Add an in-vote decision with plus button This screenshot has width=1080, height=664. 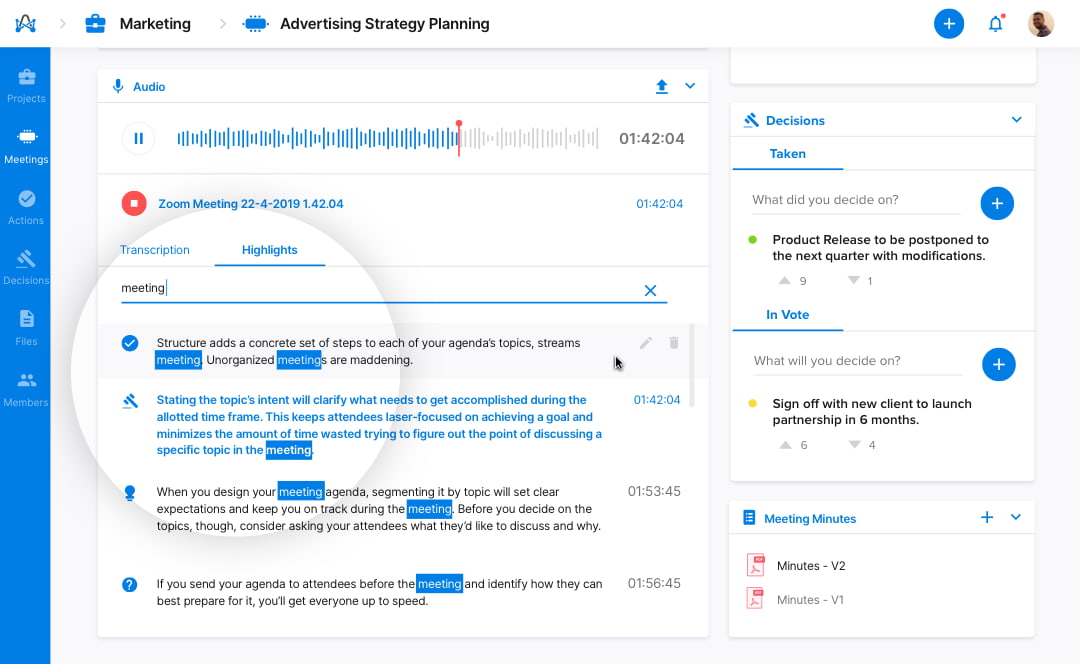click(x=999, y=364)
